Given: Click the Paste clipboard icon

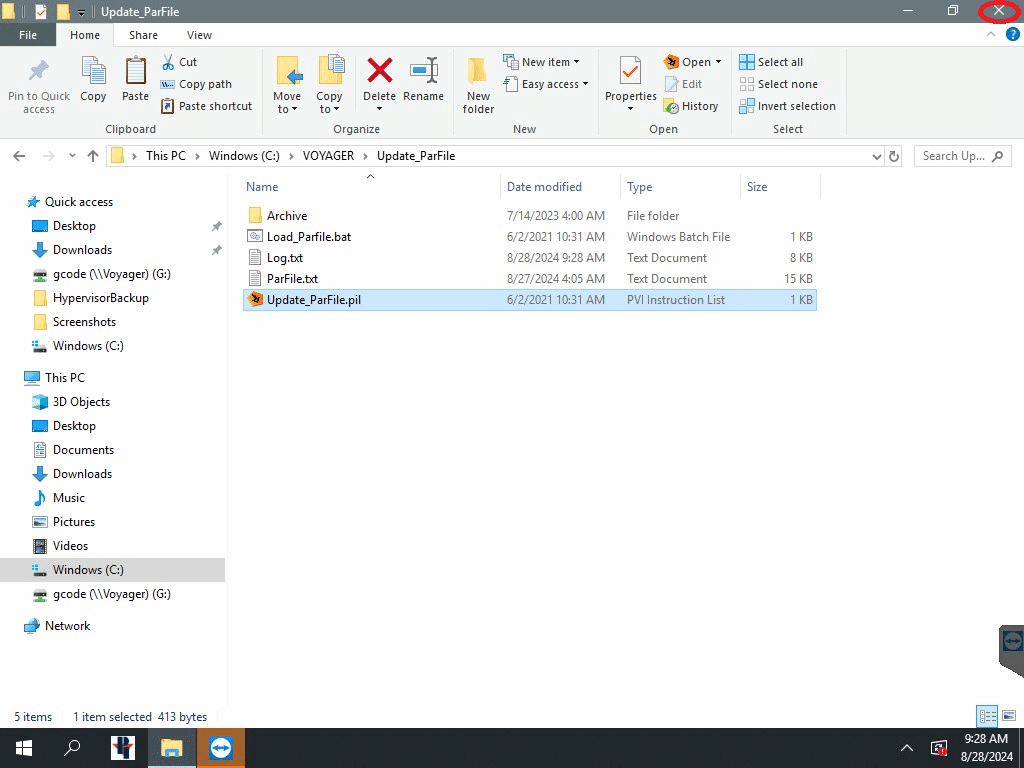Looking at the screenshot, I should click(x=135, y=80).
